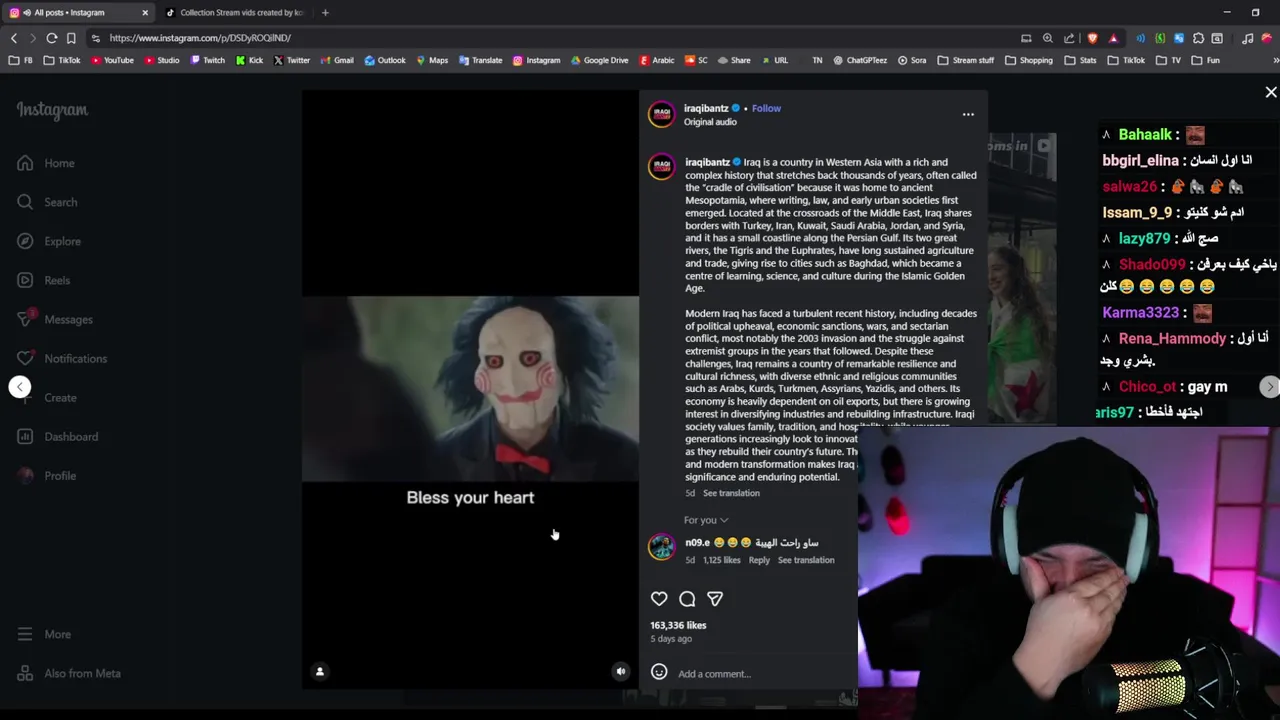Open Home in the Instagram sidebar
This screenshot has height=720, width=1280.
tap(46, 163)
